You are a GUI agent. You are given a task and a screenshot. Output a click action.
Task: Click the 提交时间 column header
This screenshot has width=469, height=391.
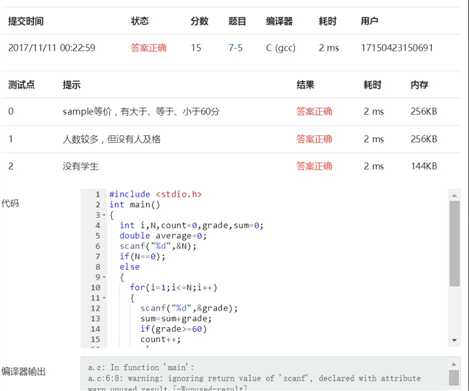coord(26,21)
